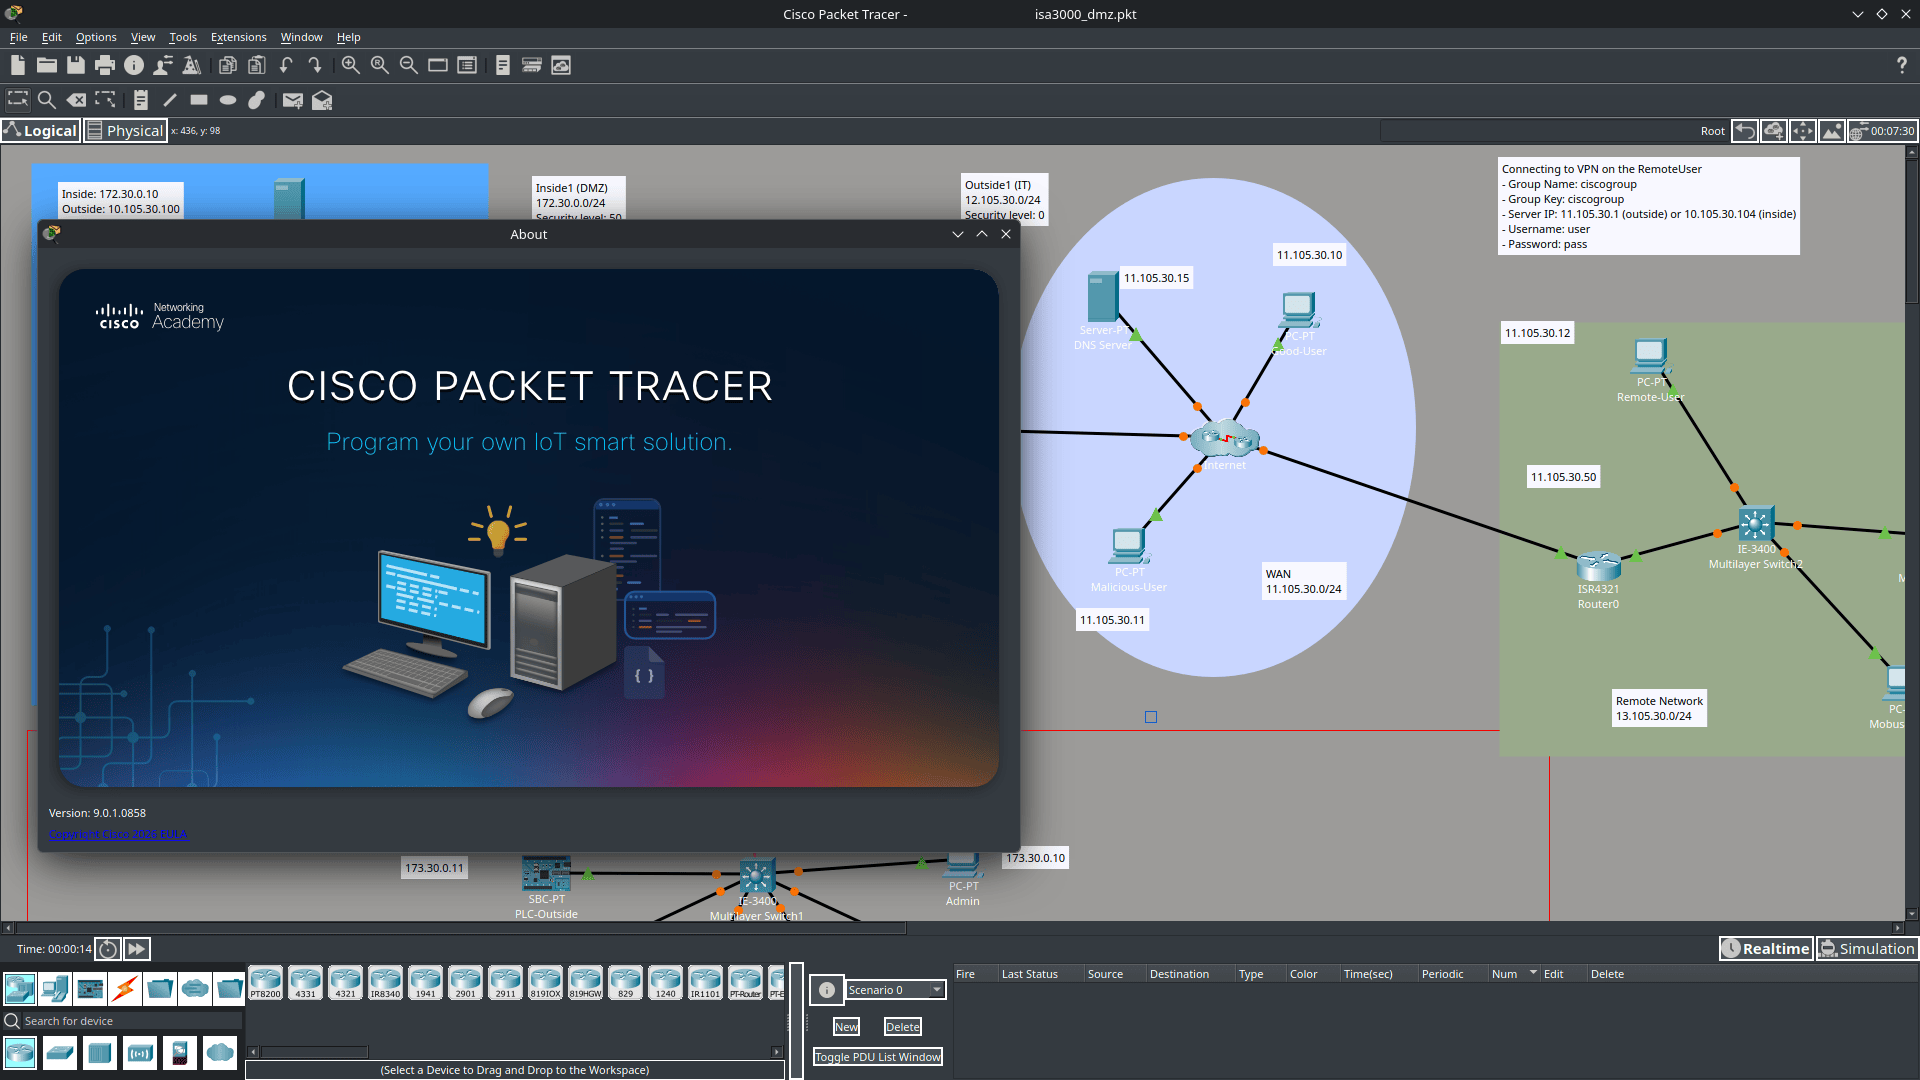Click the Add Simple PDU envelope icon
This screenshot has width=1920, height=1080.
292,100
